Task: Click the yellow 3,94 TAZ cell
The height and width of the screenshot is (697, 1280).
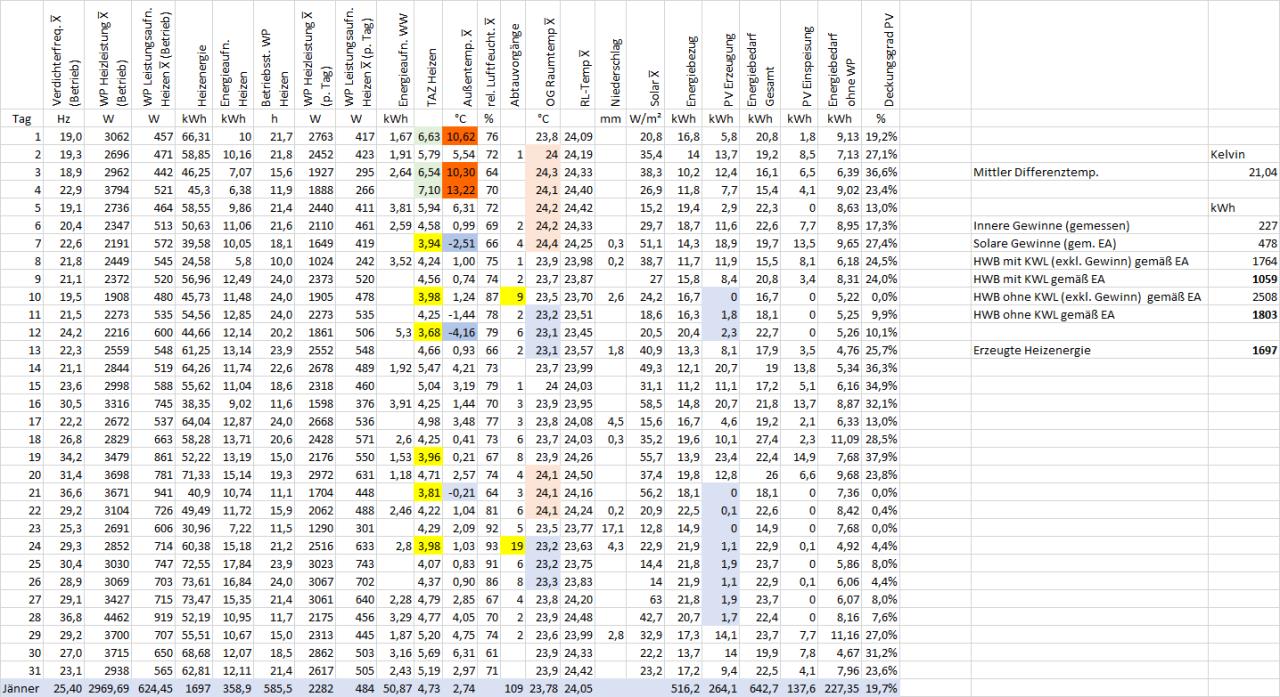Action: 429,244
